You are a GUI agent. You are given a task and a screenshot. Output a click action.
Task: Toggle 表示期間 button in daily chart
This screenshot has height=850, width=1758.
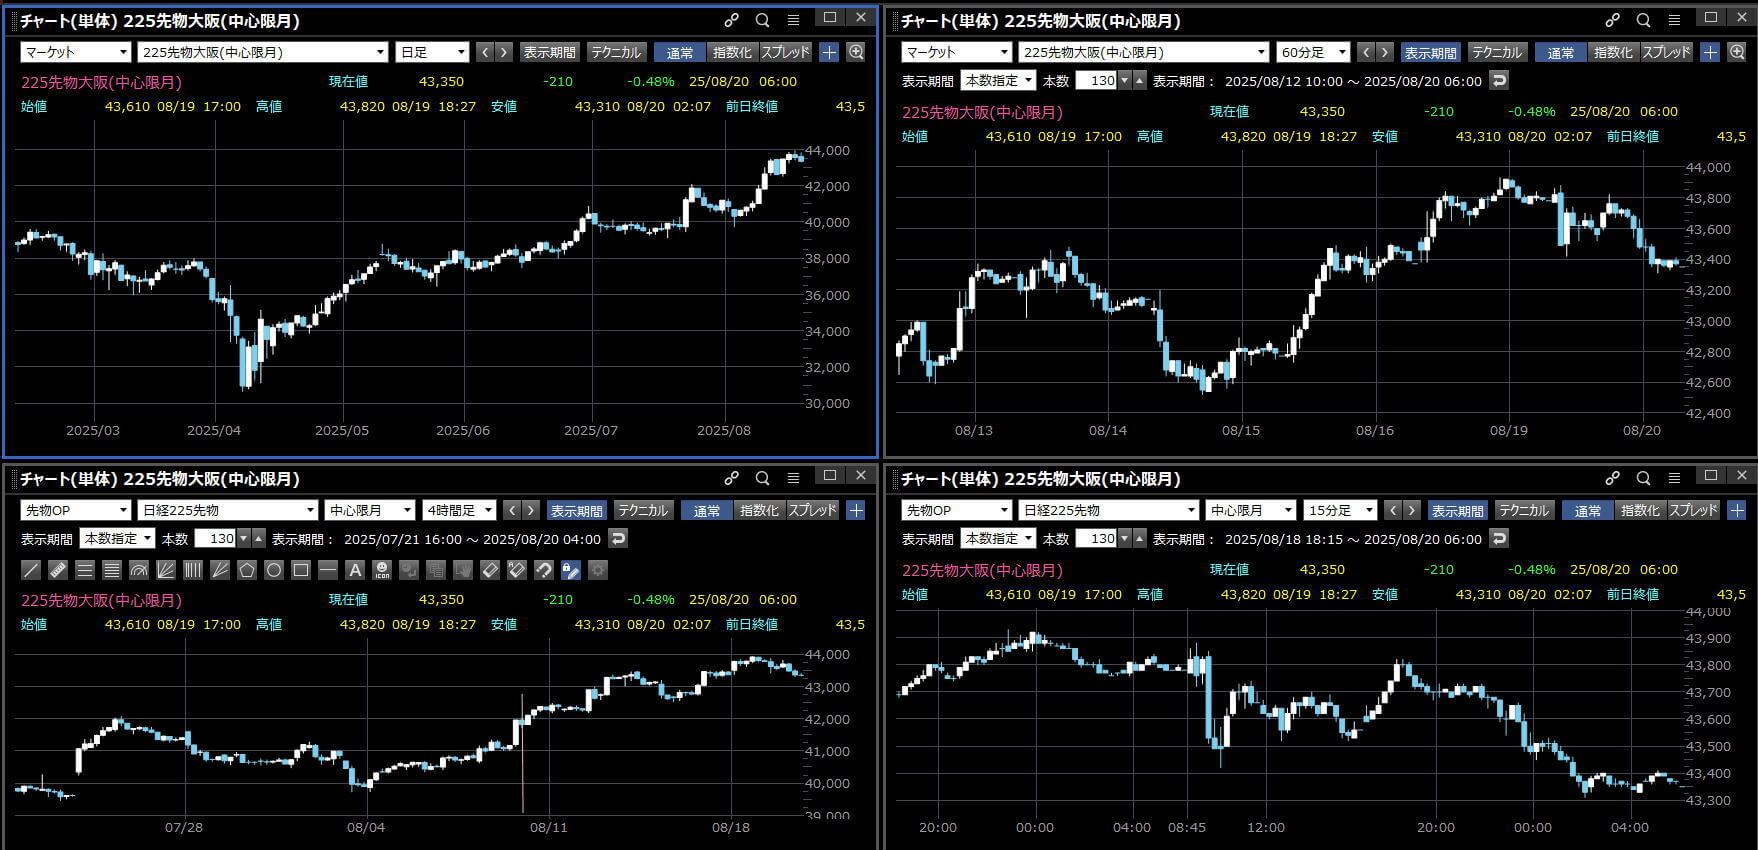point(549,52)
